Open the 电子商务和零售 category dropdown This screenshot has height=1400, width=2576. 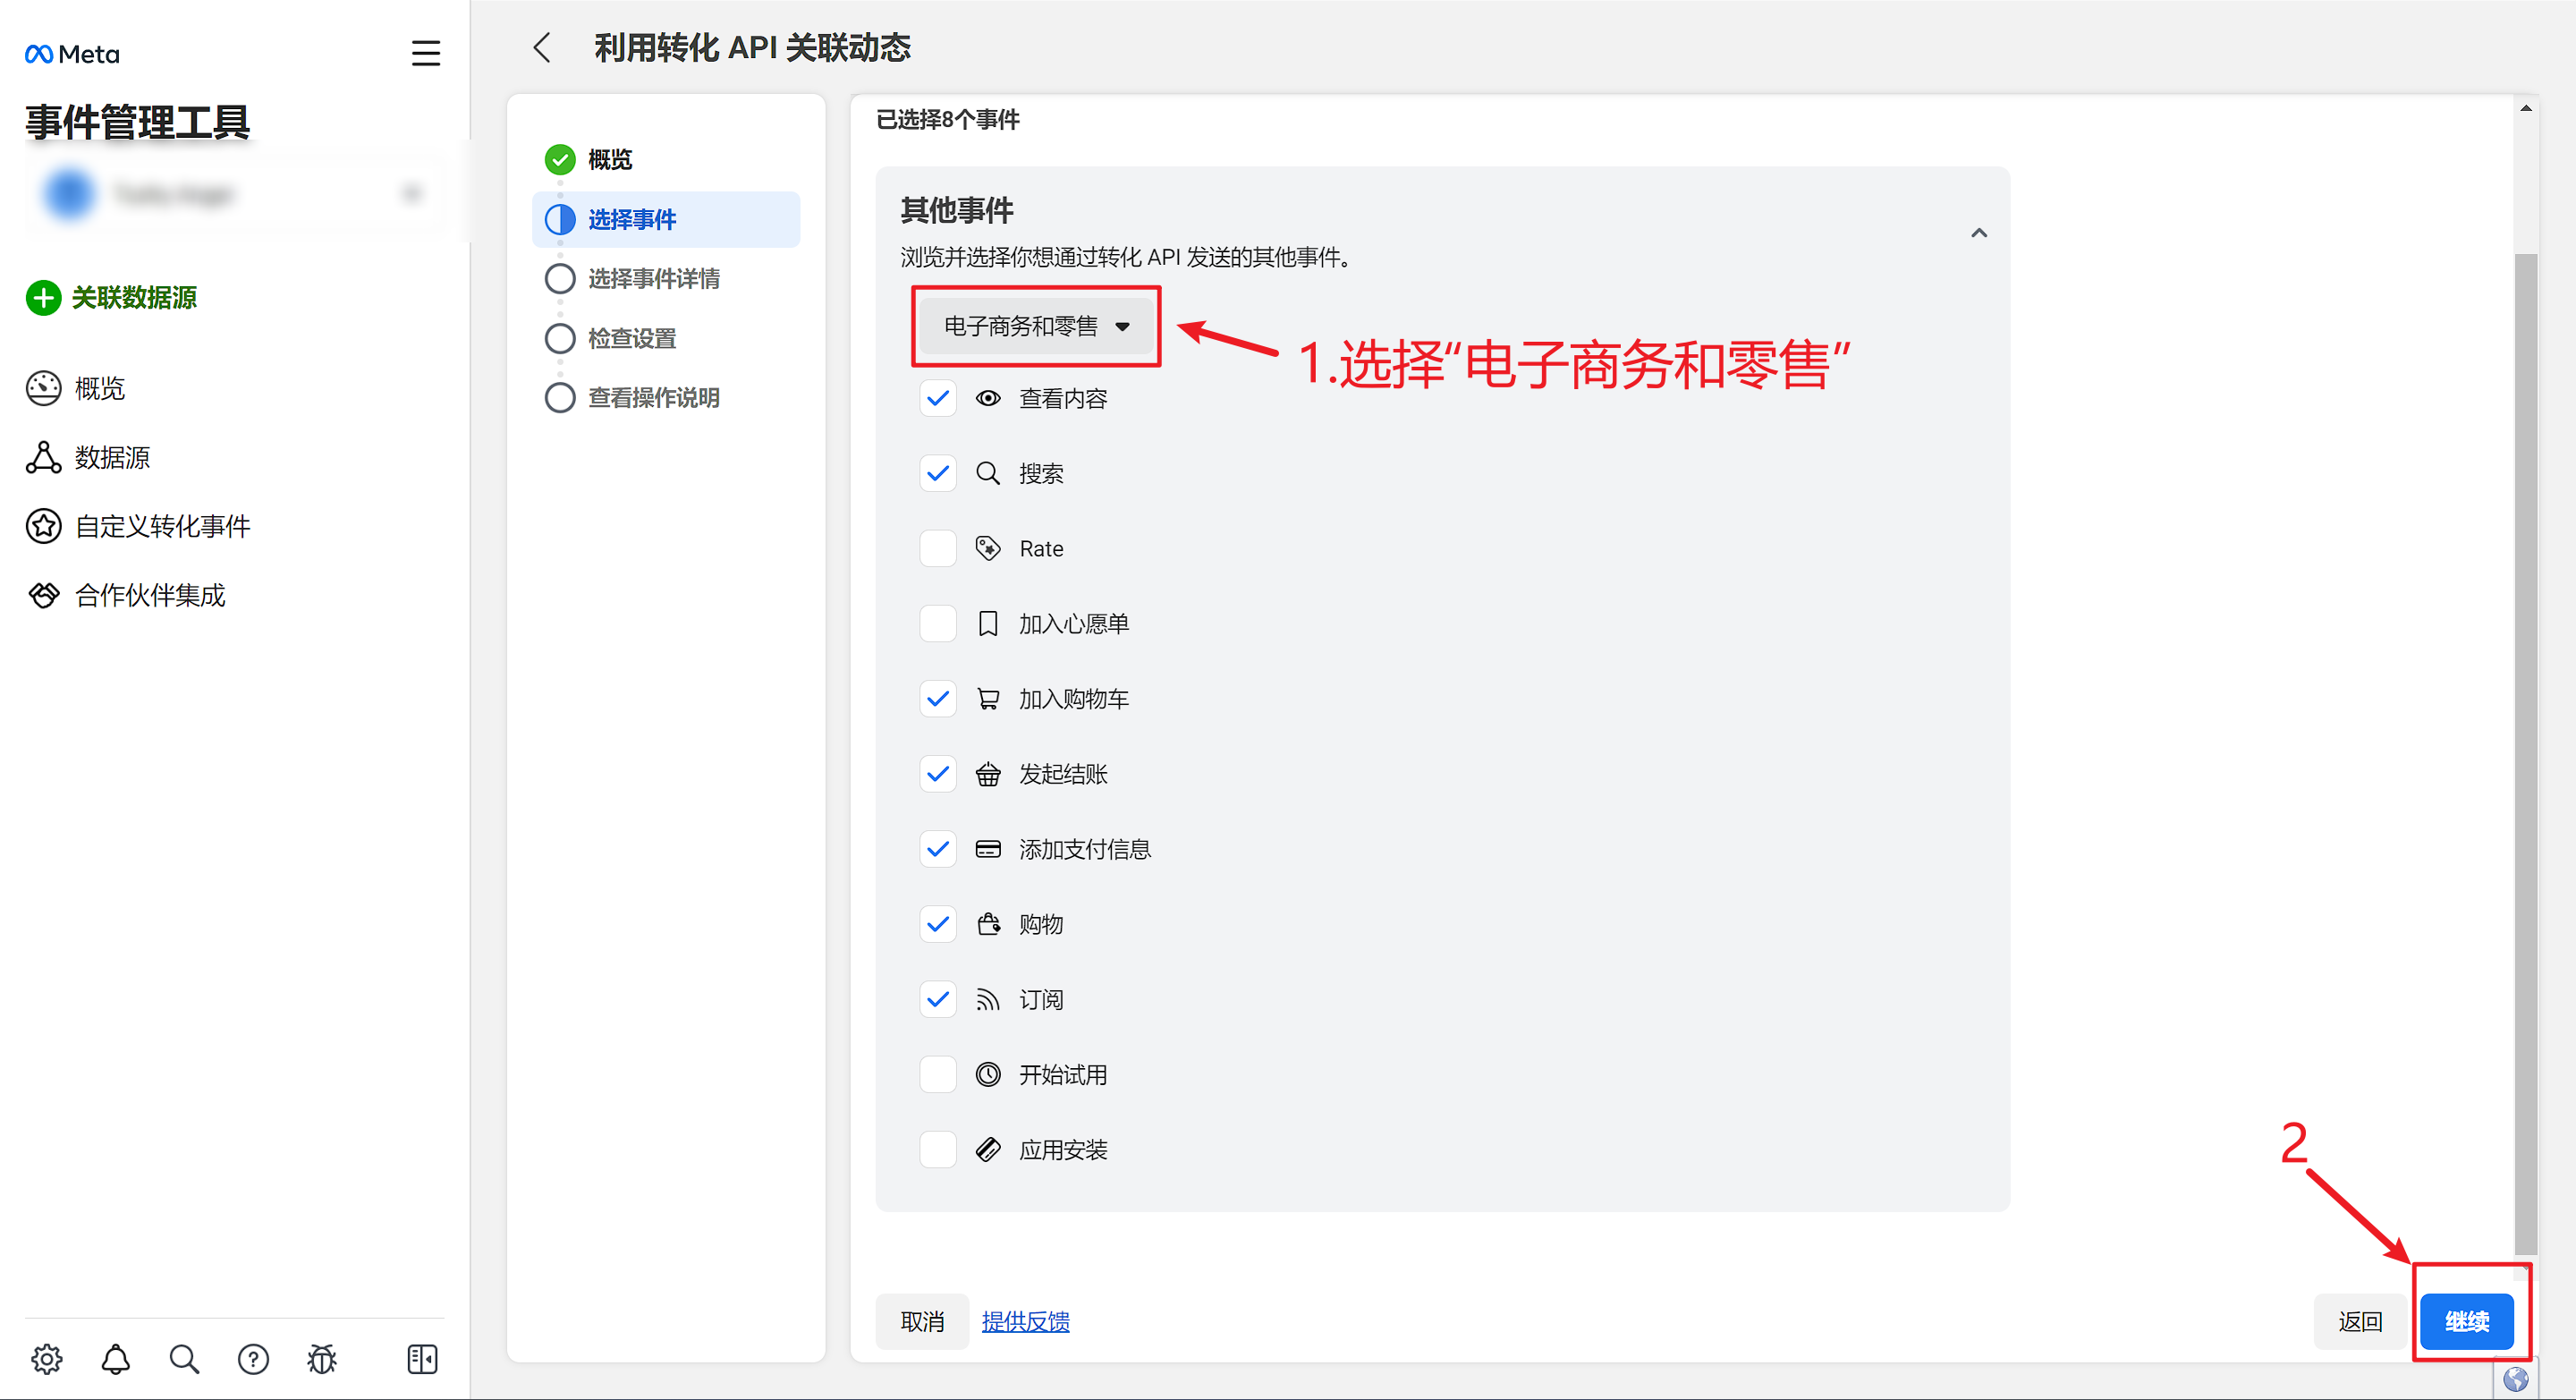click(1036, 326)
